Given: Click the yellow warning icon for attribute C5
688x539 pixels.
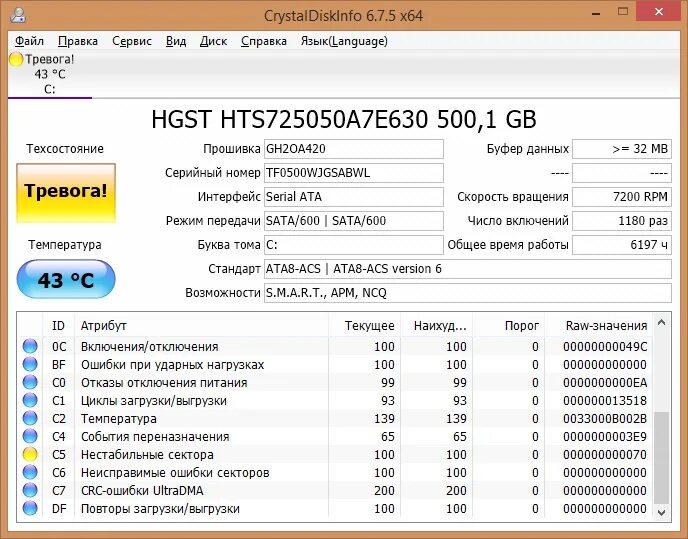Looking at the screenshot, I should pos(30,454).
